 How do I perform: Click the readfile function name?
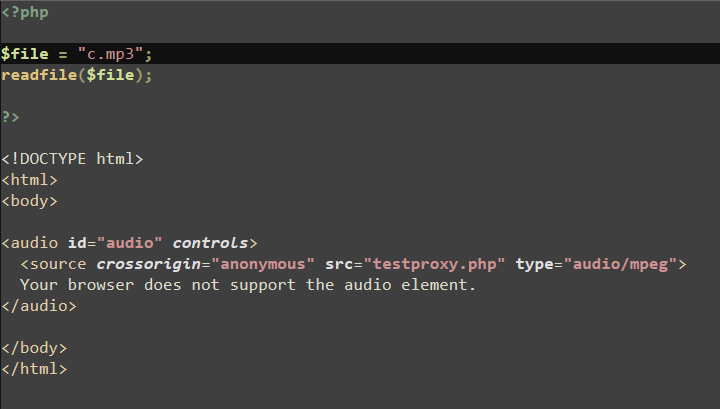point(39,75)
